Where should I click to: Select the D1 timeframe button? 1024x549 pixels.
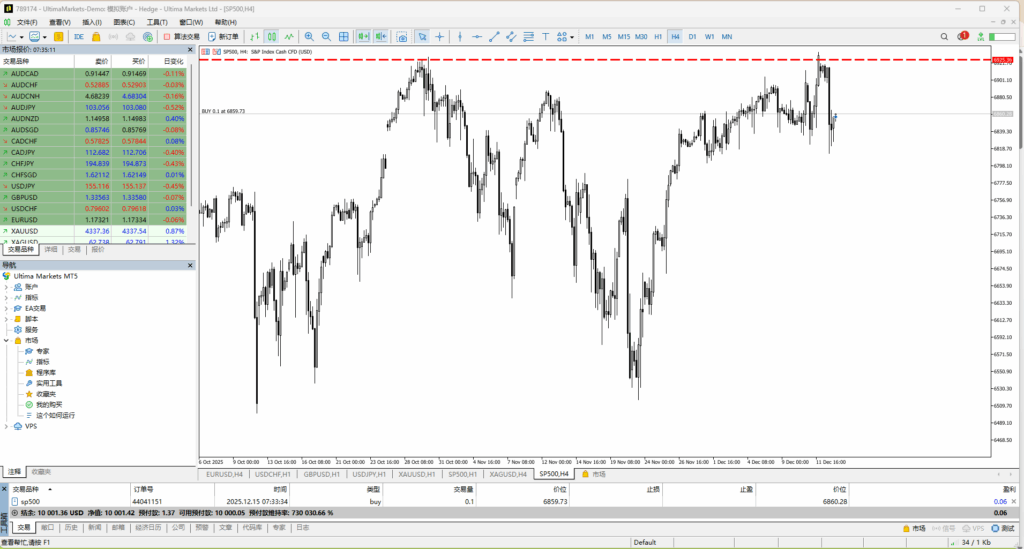(692, 37)
